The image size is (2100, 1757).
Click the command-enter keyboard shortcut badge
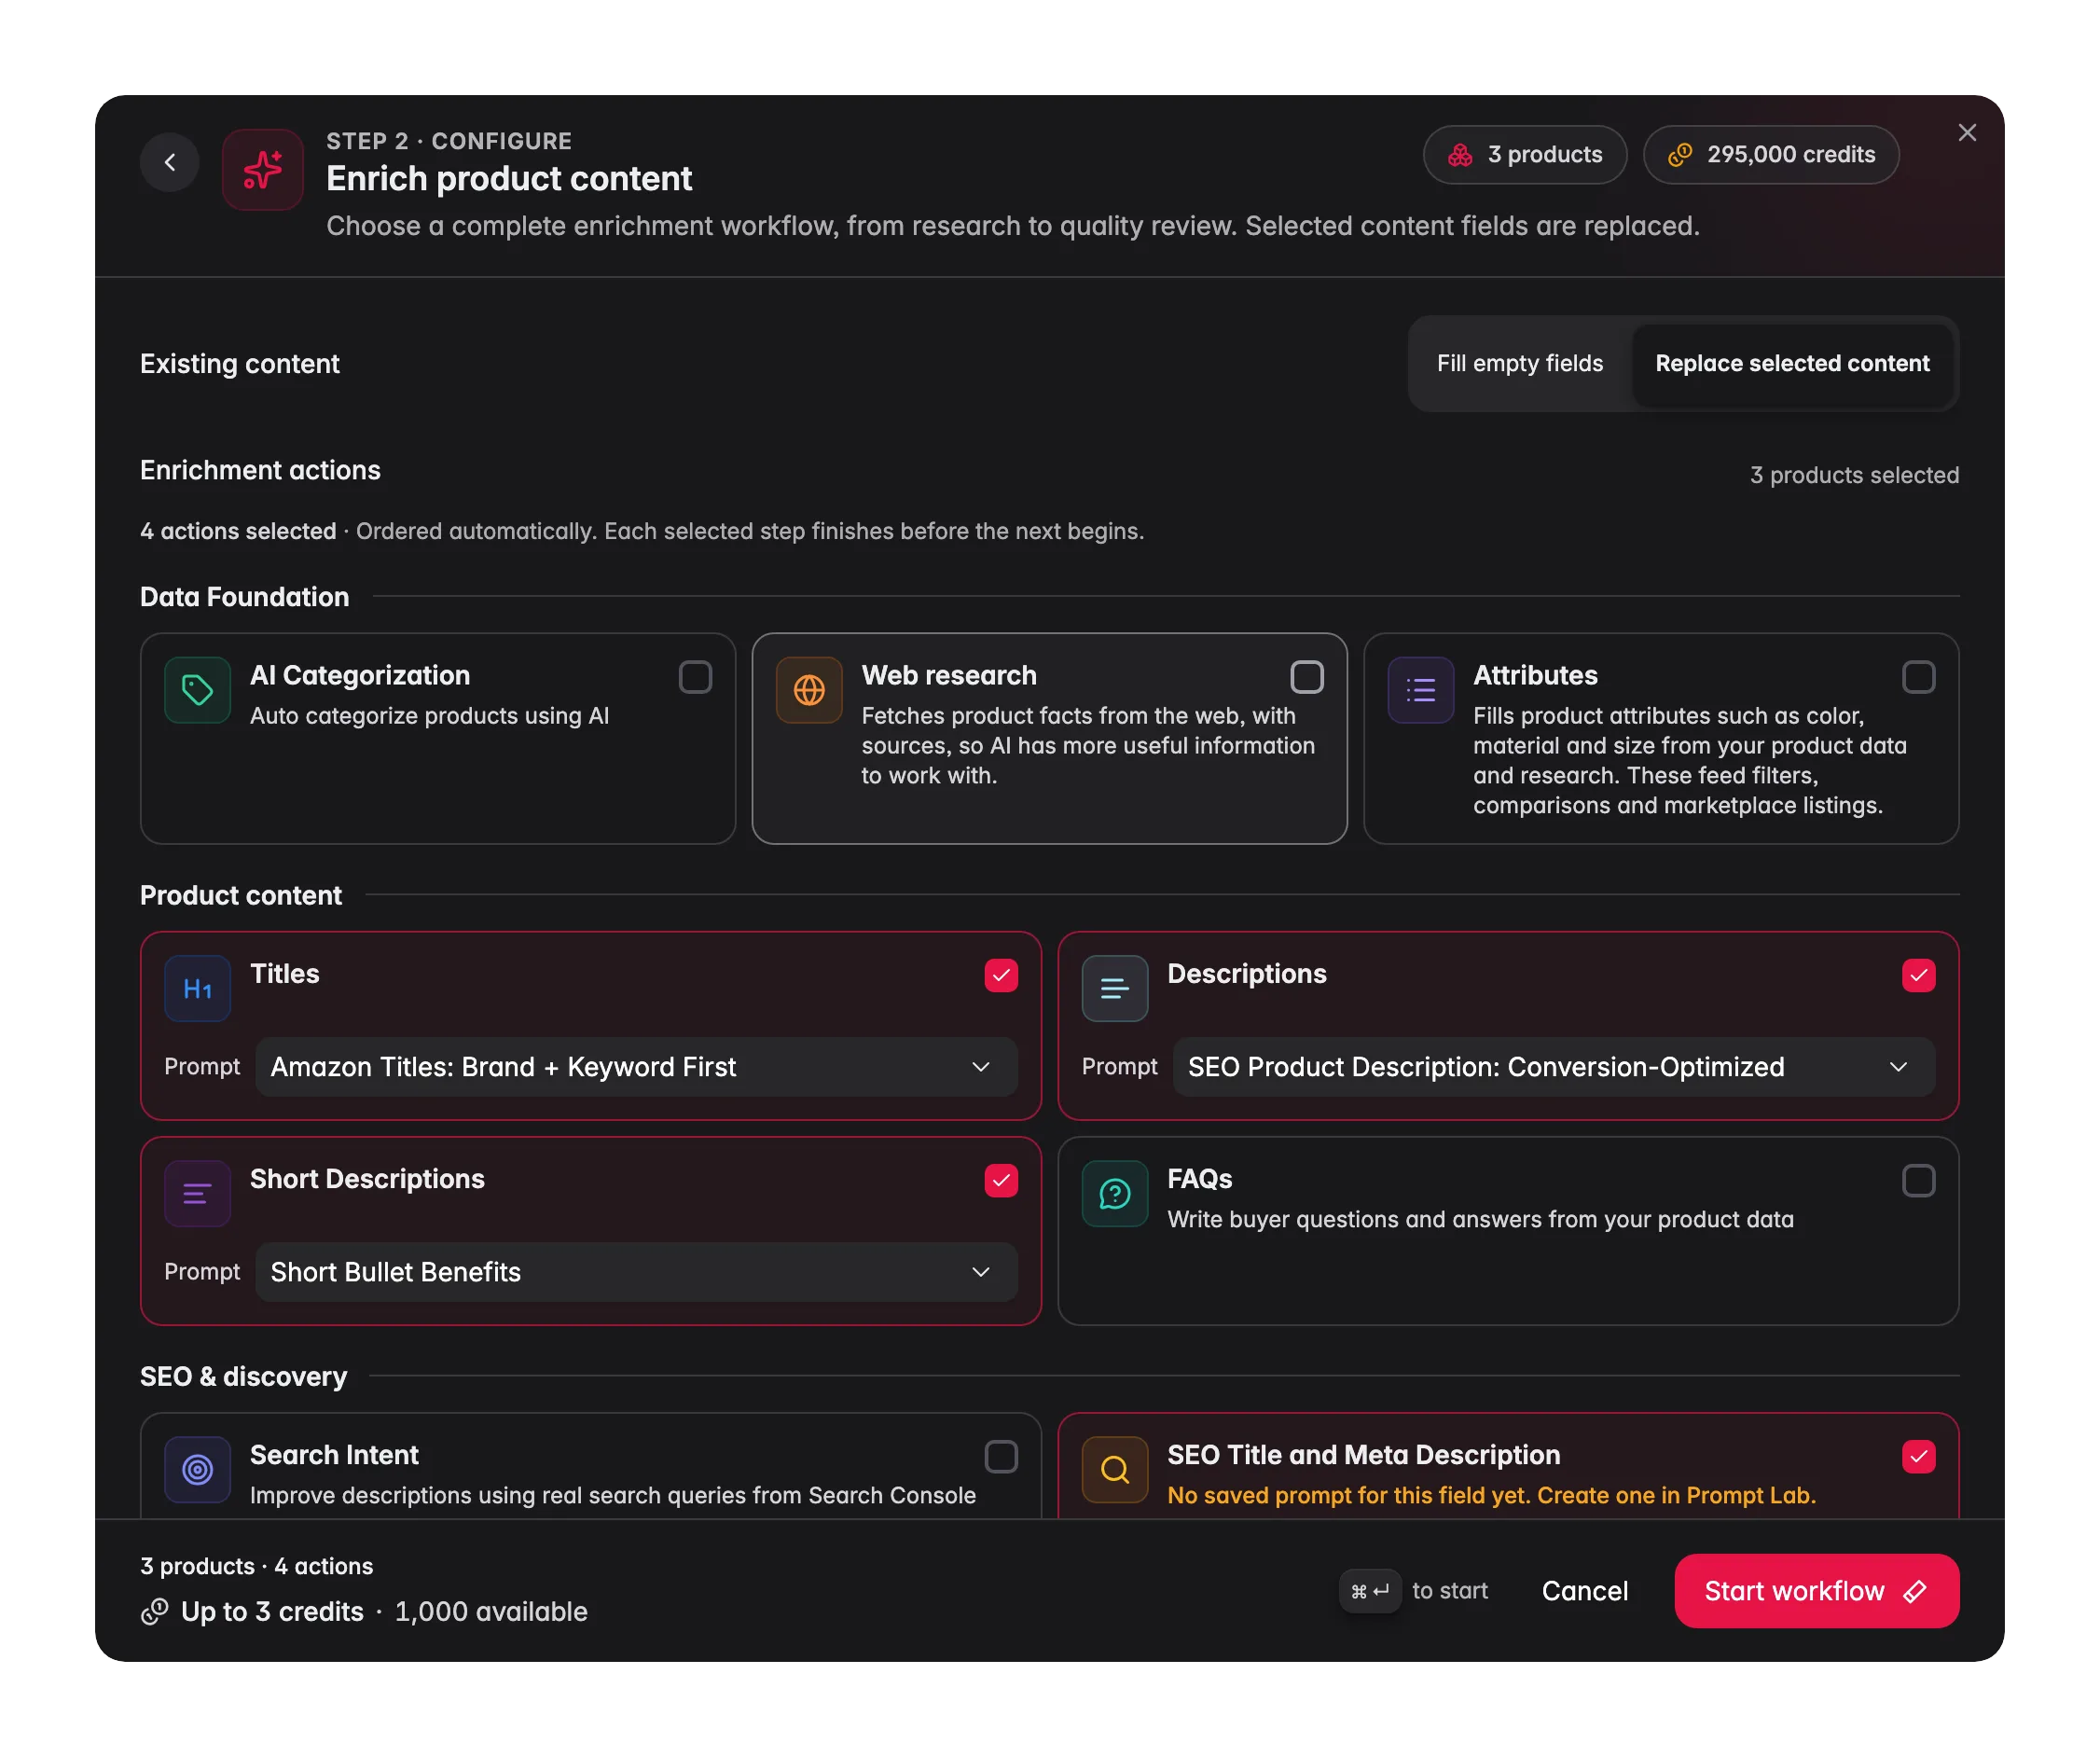(1370, 1591)
